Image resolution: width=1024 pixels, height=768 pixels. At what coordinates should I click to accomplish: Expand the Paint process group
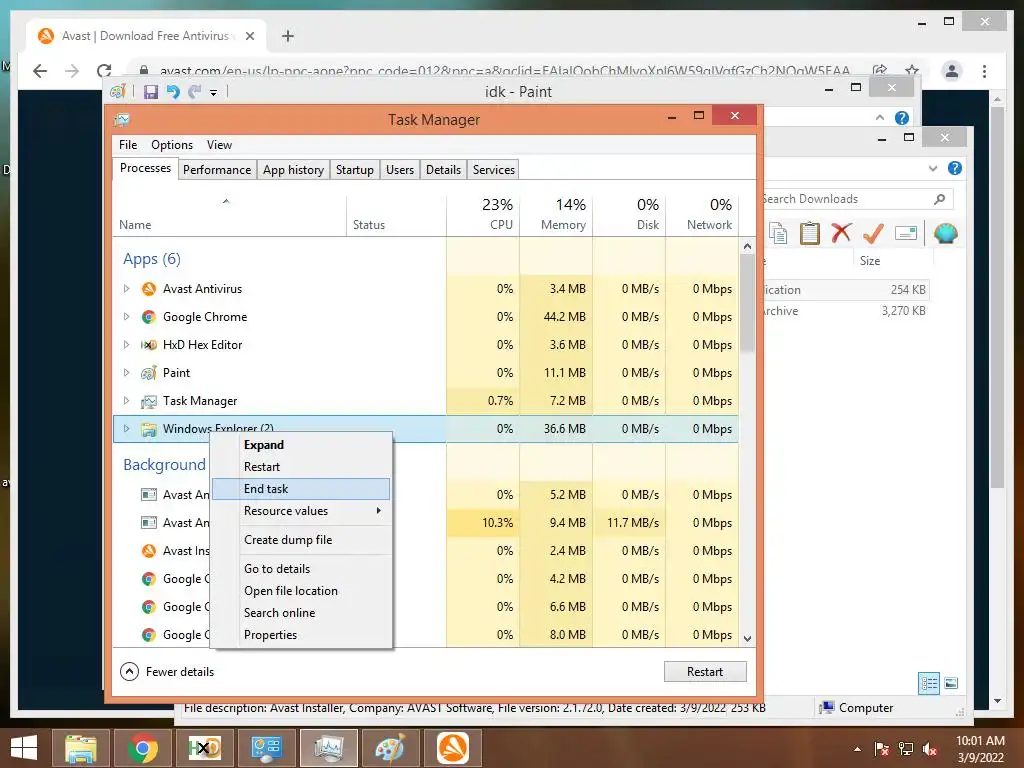coord(127,373)
